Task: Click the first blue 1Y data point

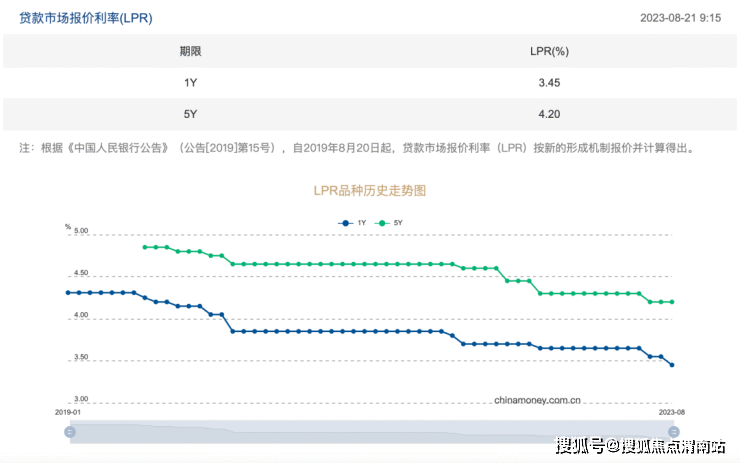Action: click(x=68, y=292)
